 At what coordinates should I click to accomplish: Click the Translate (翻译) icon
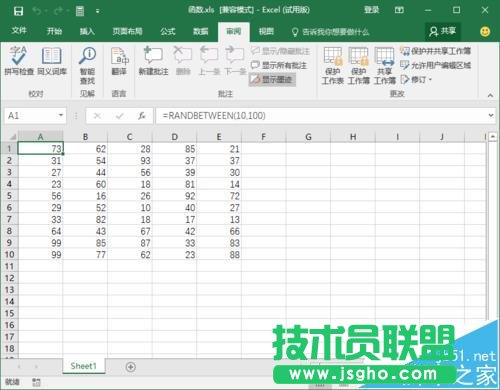click(x=119, y=61)
